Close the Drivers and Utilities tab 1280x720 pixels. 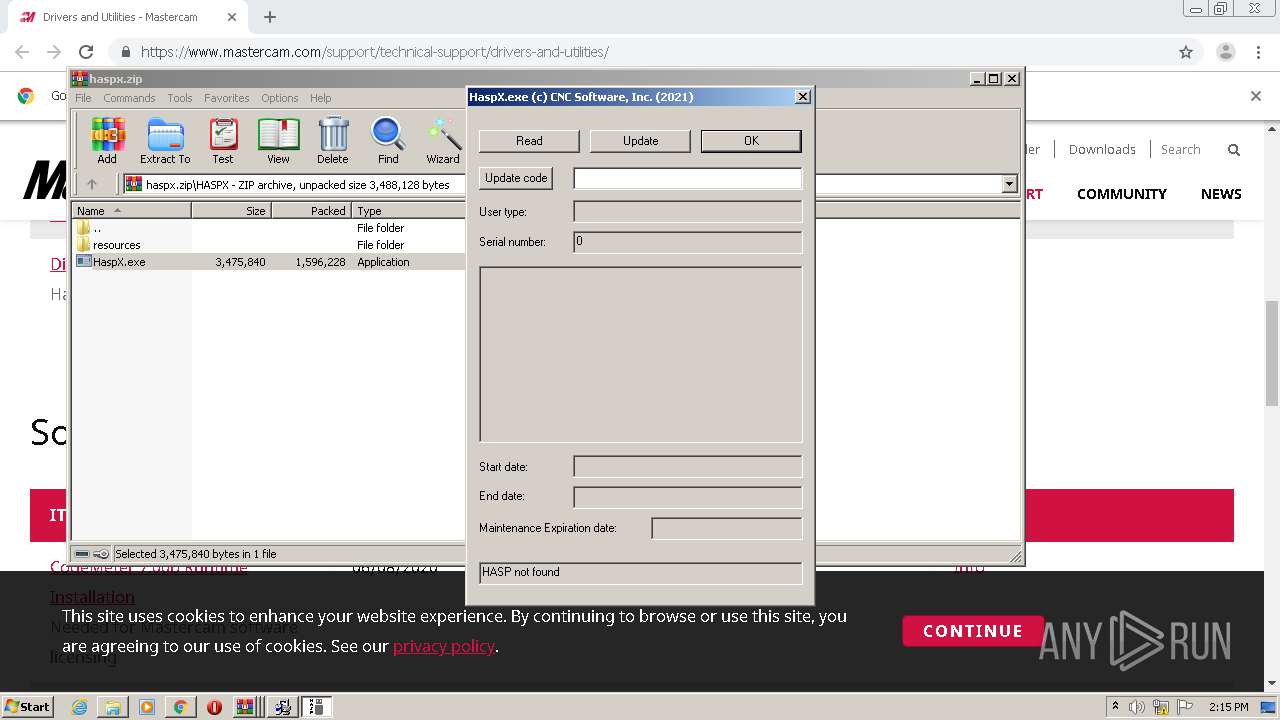pyautogui.click(x=232, y=17)
